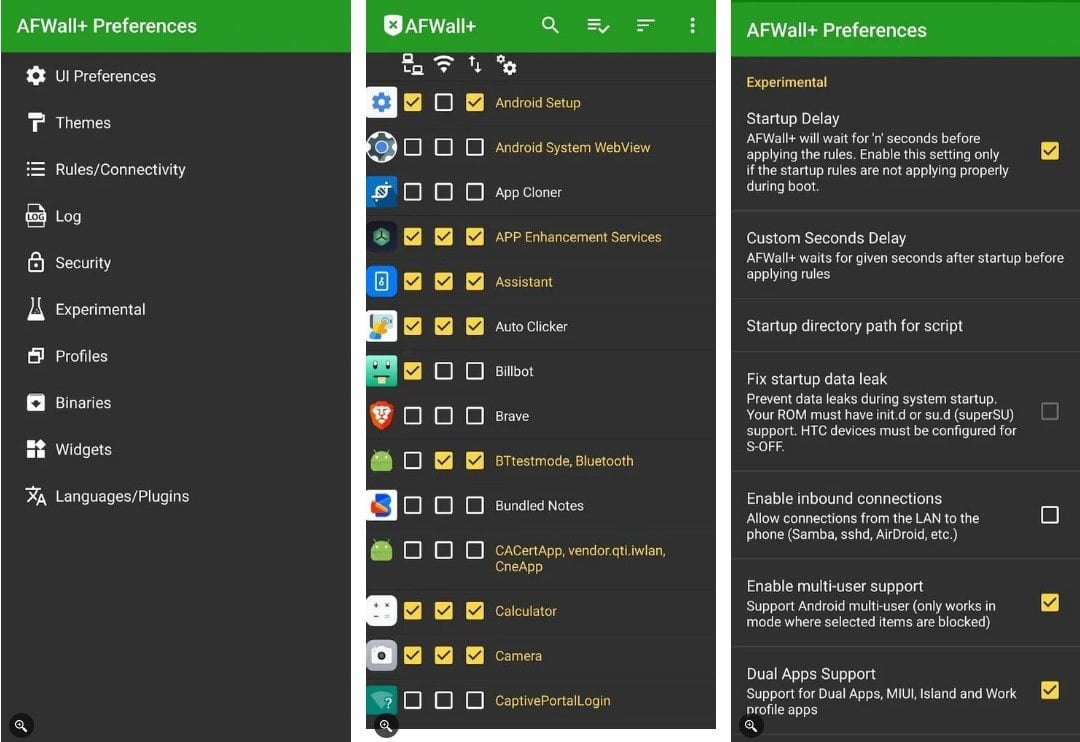Screen dimensions: 1080x742
Task: Enable the Fix startup data leak option
Action: (1049, 411)
